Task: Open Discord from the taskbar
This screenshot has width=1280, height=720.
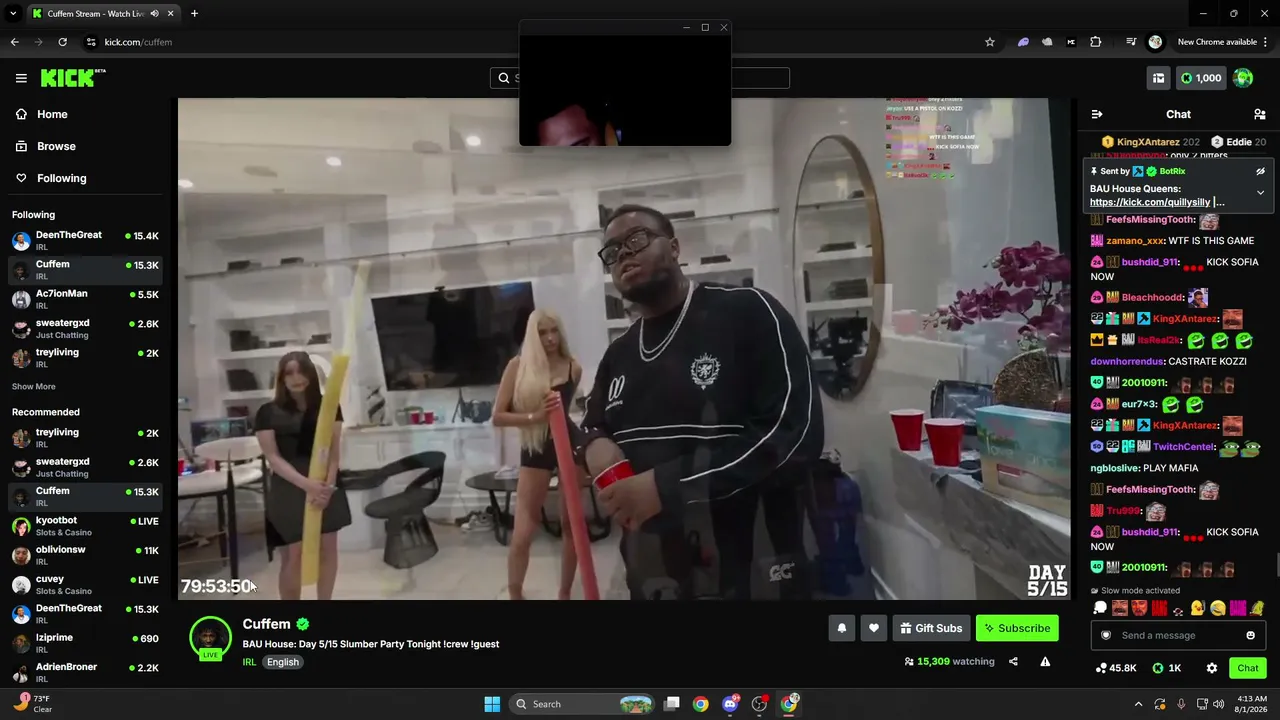Action: coord(730,704)
